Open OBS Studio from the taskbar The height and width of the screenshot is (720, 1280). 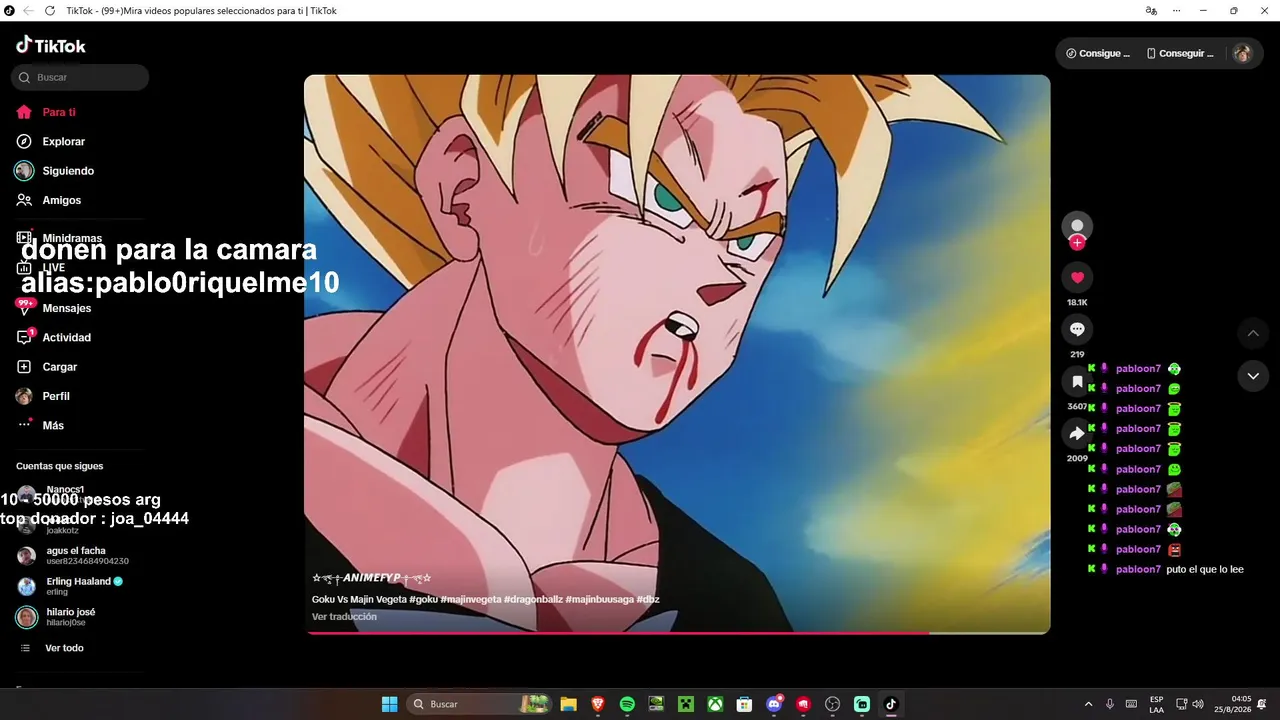[832, 704]
